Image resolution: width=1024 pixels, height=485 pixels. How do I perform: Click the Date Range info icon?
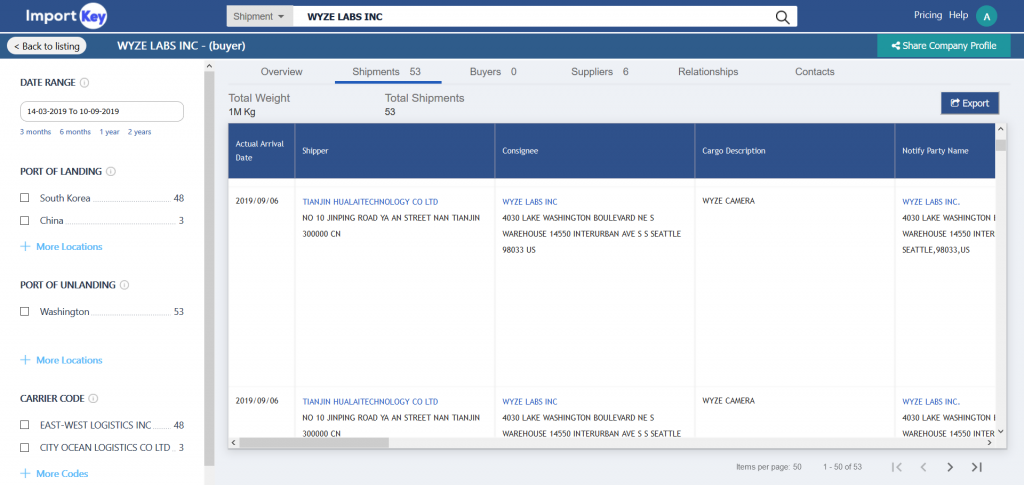tap(85, 83)
